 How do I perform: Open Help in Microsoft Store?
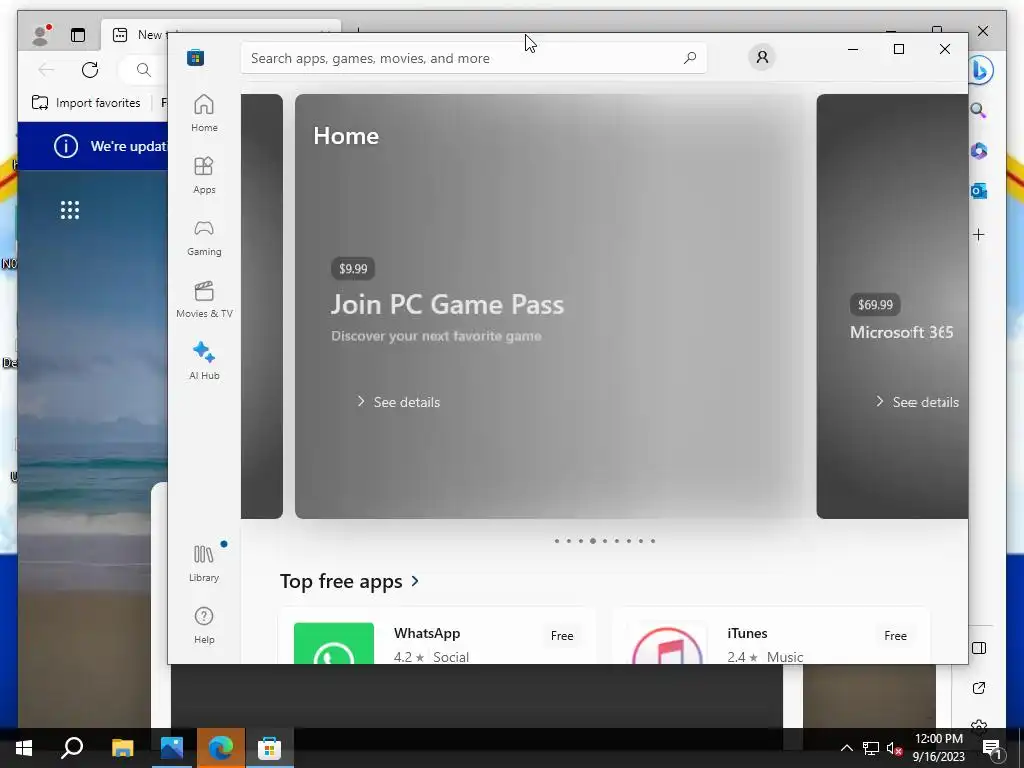(x=204, y=625)
